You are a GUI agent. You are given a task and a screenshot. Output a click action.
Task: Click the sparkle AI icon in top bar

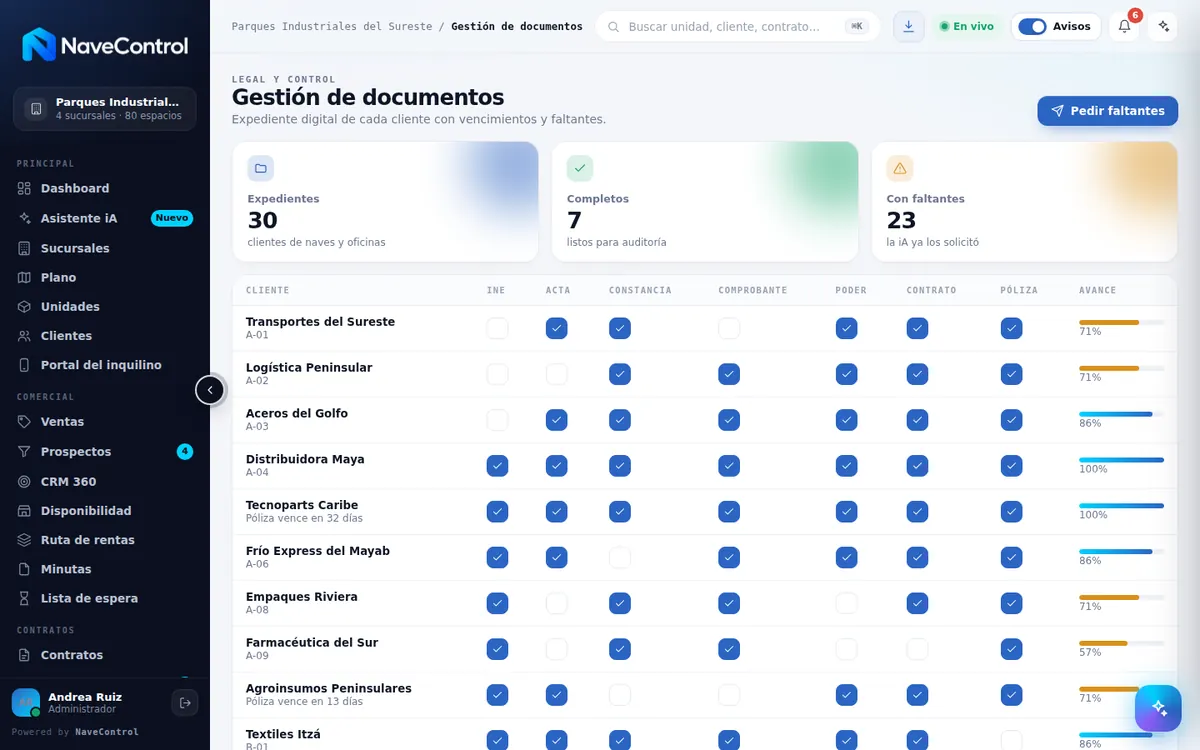pos(1162,27)
